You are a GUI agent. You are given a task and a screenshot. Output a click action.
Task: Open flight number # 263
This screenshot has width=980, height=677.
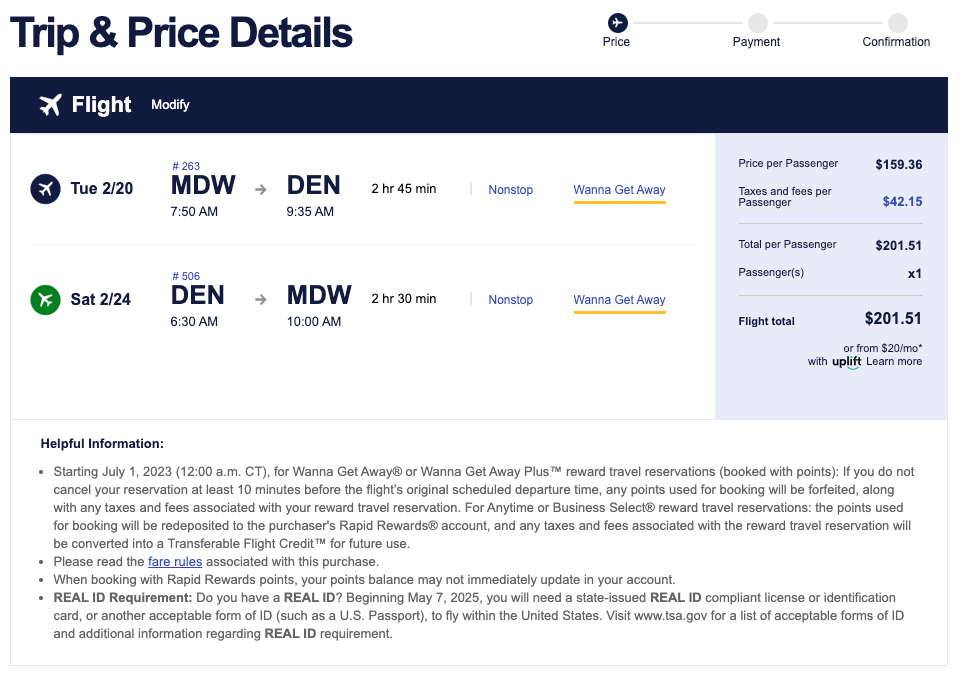point(186,166)
